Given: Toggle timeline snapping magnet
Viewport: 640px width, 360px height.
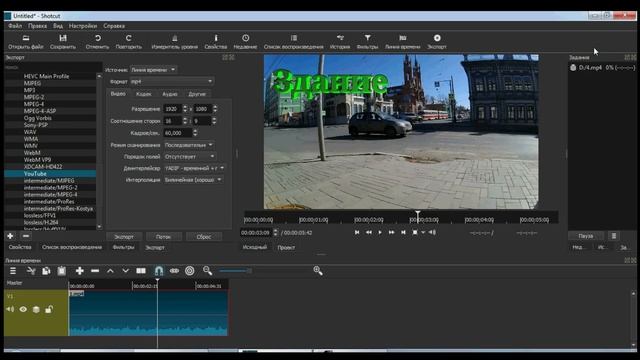Looking at the screenshot, I should (x=159, y=271).
